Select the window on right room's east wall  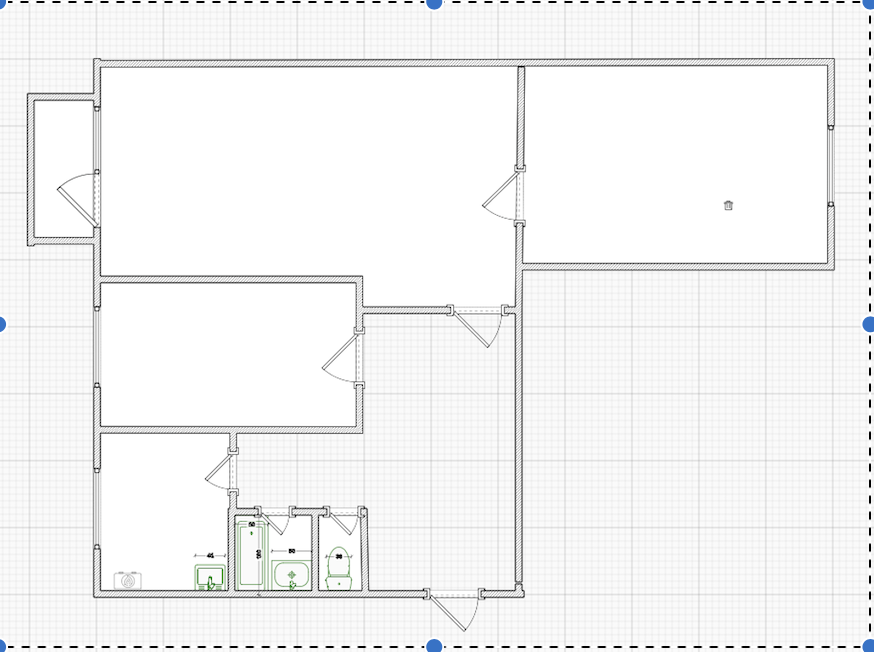831,166
